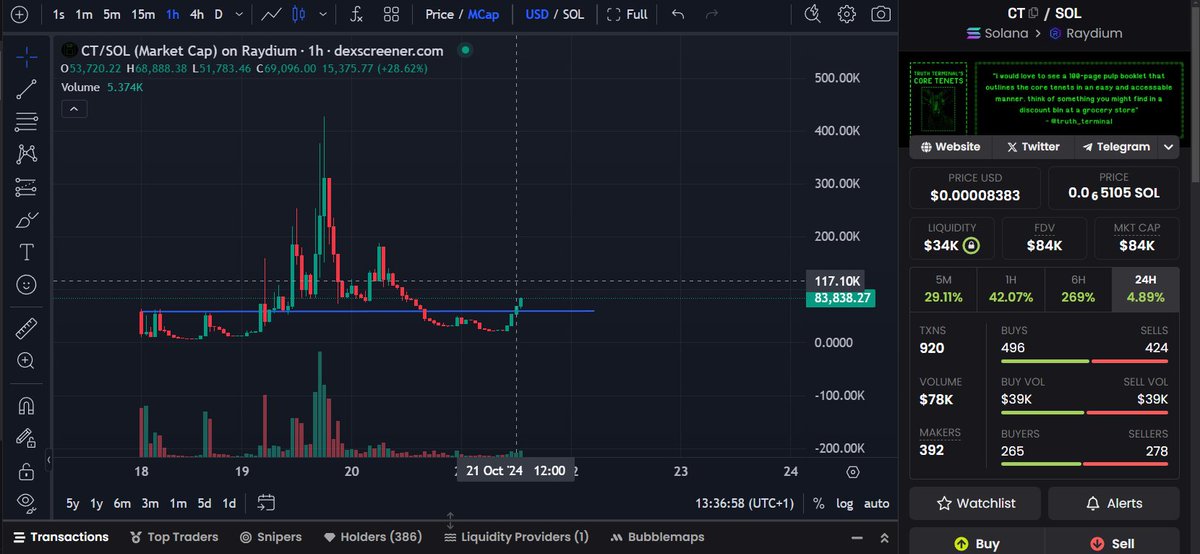Set timeframe to 1m
The image size is (1200, 554).
point(85,14)
